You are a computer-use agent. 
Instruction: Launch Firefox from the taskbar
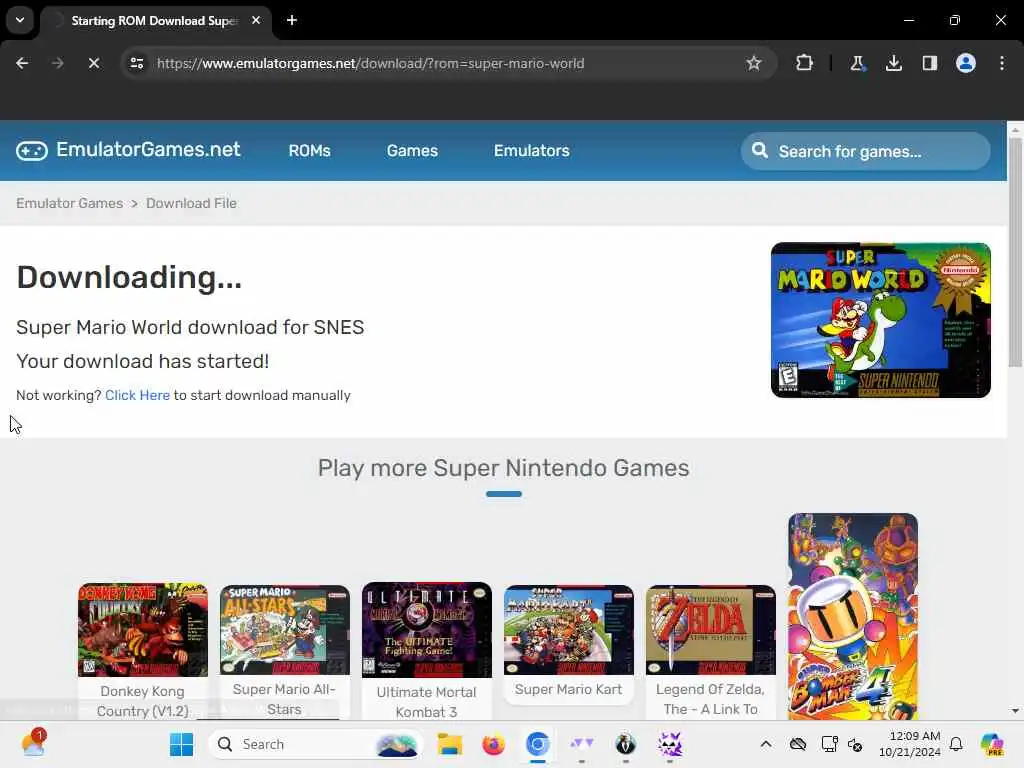(494, 744)
